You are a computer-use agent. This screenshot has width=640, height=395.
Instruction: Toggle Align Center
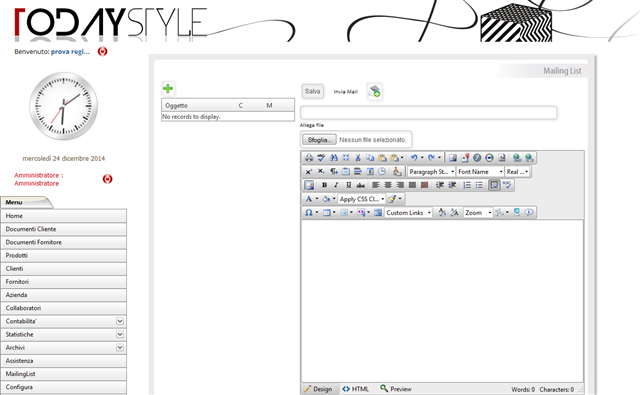(x=388, y=185)
